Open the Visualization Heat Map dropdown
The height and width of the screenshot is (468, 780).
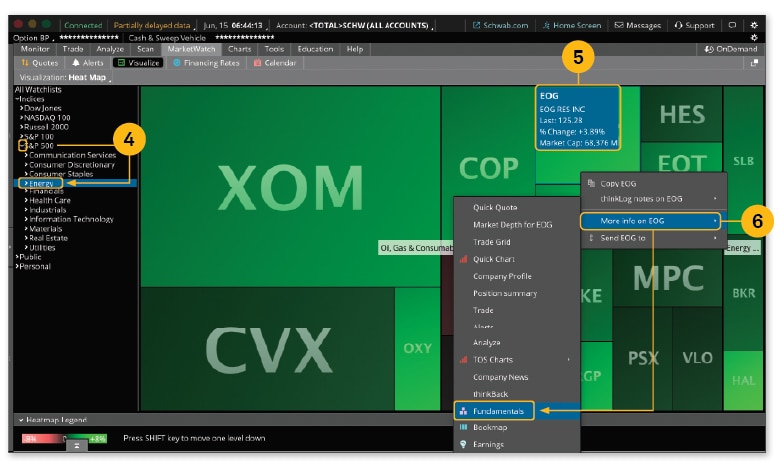tap(65, 77)
